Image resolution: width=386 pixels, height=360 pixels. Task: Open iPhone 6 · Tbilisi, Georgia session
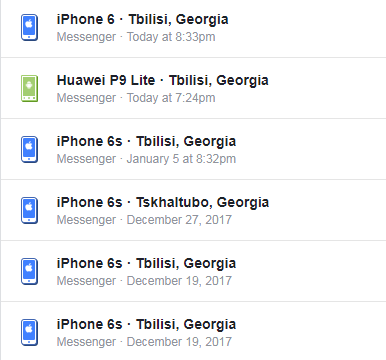click(193, 28)
